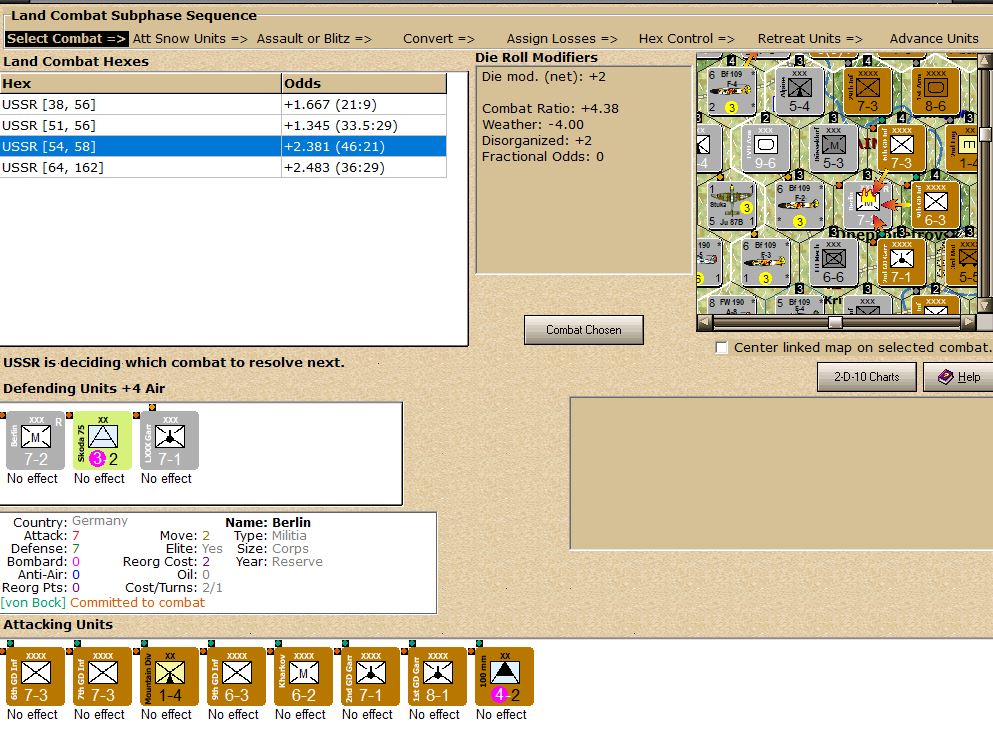Click the [von Bock] leader label
993x729 pixels.
pos(34,603)
